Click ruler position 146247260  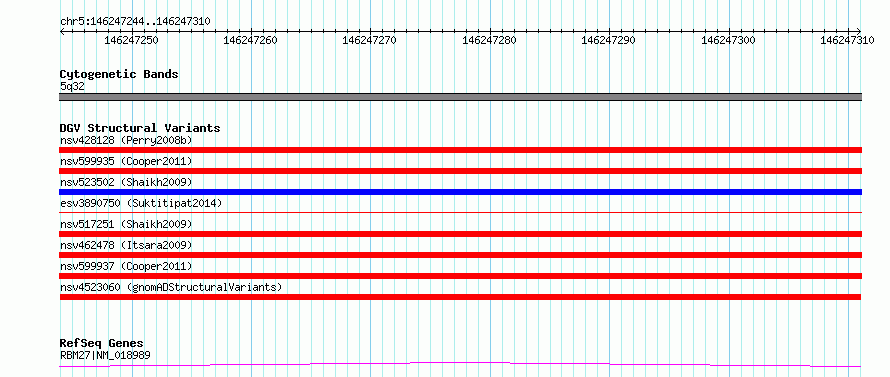(x=251, y=40)
